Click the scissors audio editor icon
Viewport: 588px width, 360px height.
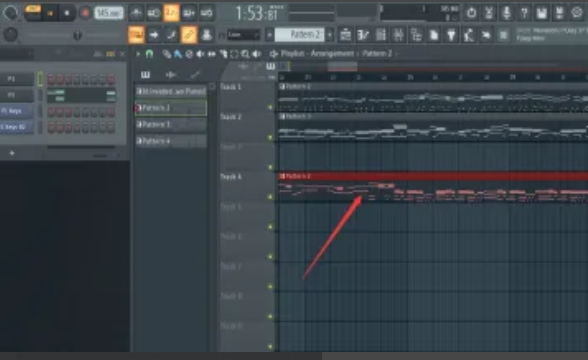point(489,14)
